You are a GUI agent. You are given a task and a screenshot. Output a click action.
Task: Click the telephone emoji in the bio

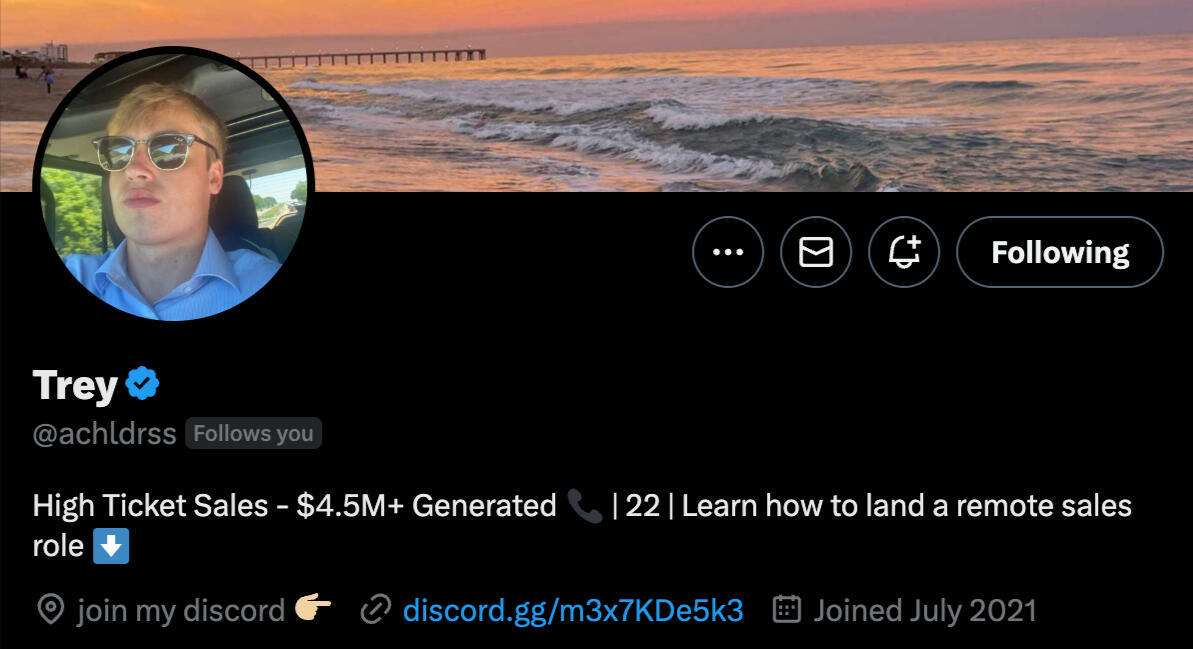tap(584, 506)
